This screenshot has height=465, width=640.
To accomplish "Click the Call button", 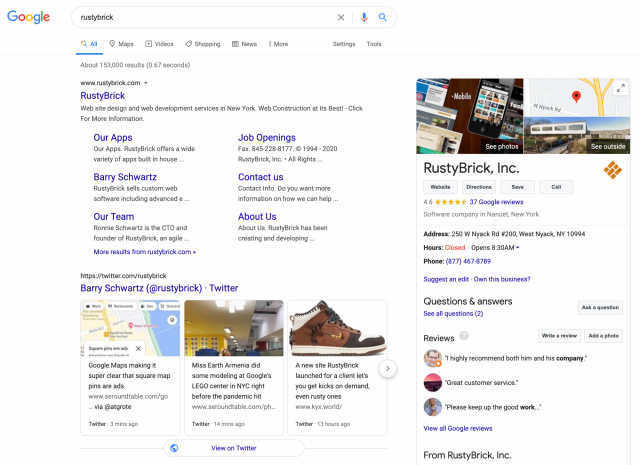I will tap(556, 187).
